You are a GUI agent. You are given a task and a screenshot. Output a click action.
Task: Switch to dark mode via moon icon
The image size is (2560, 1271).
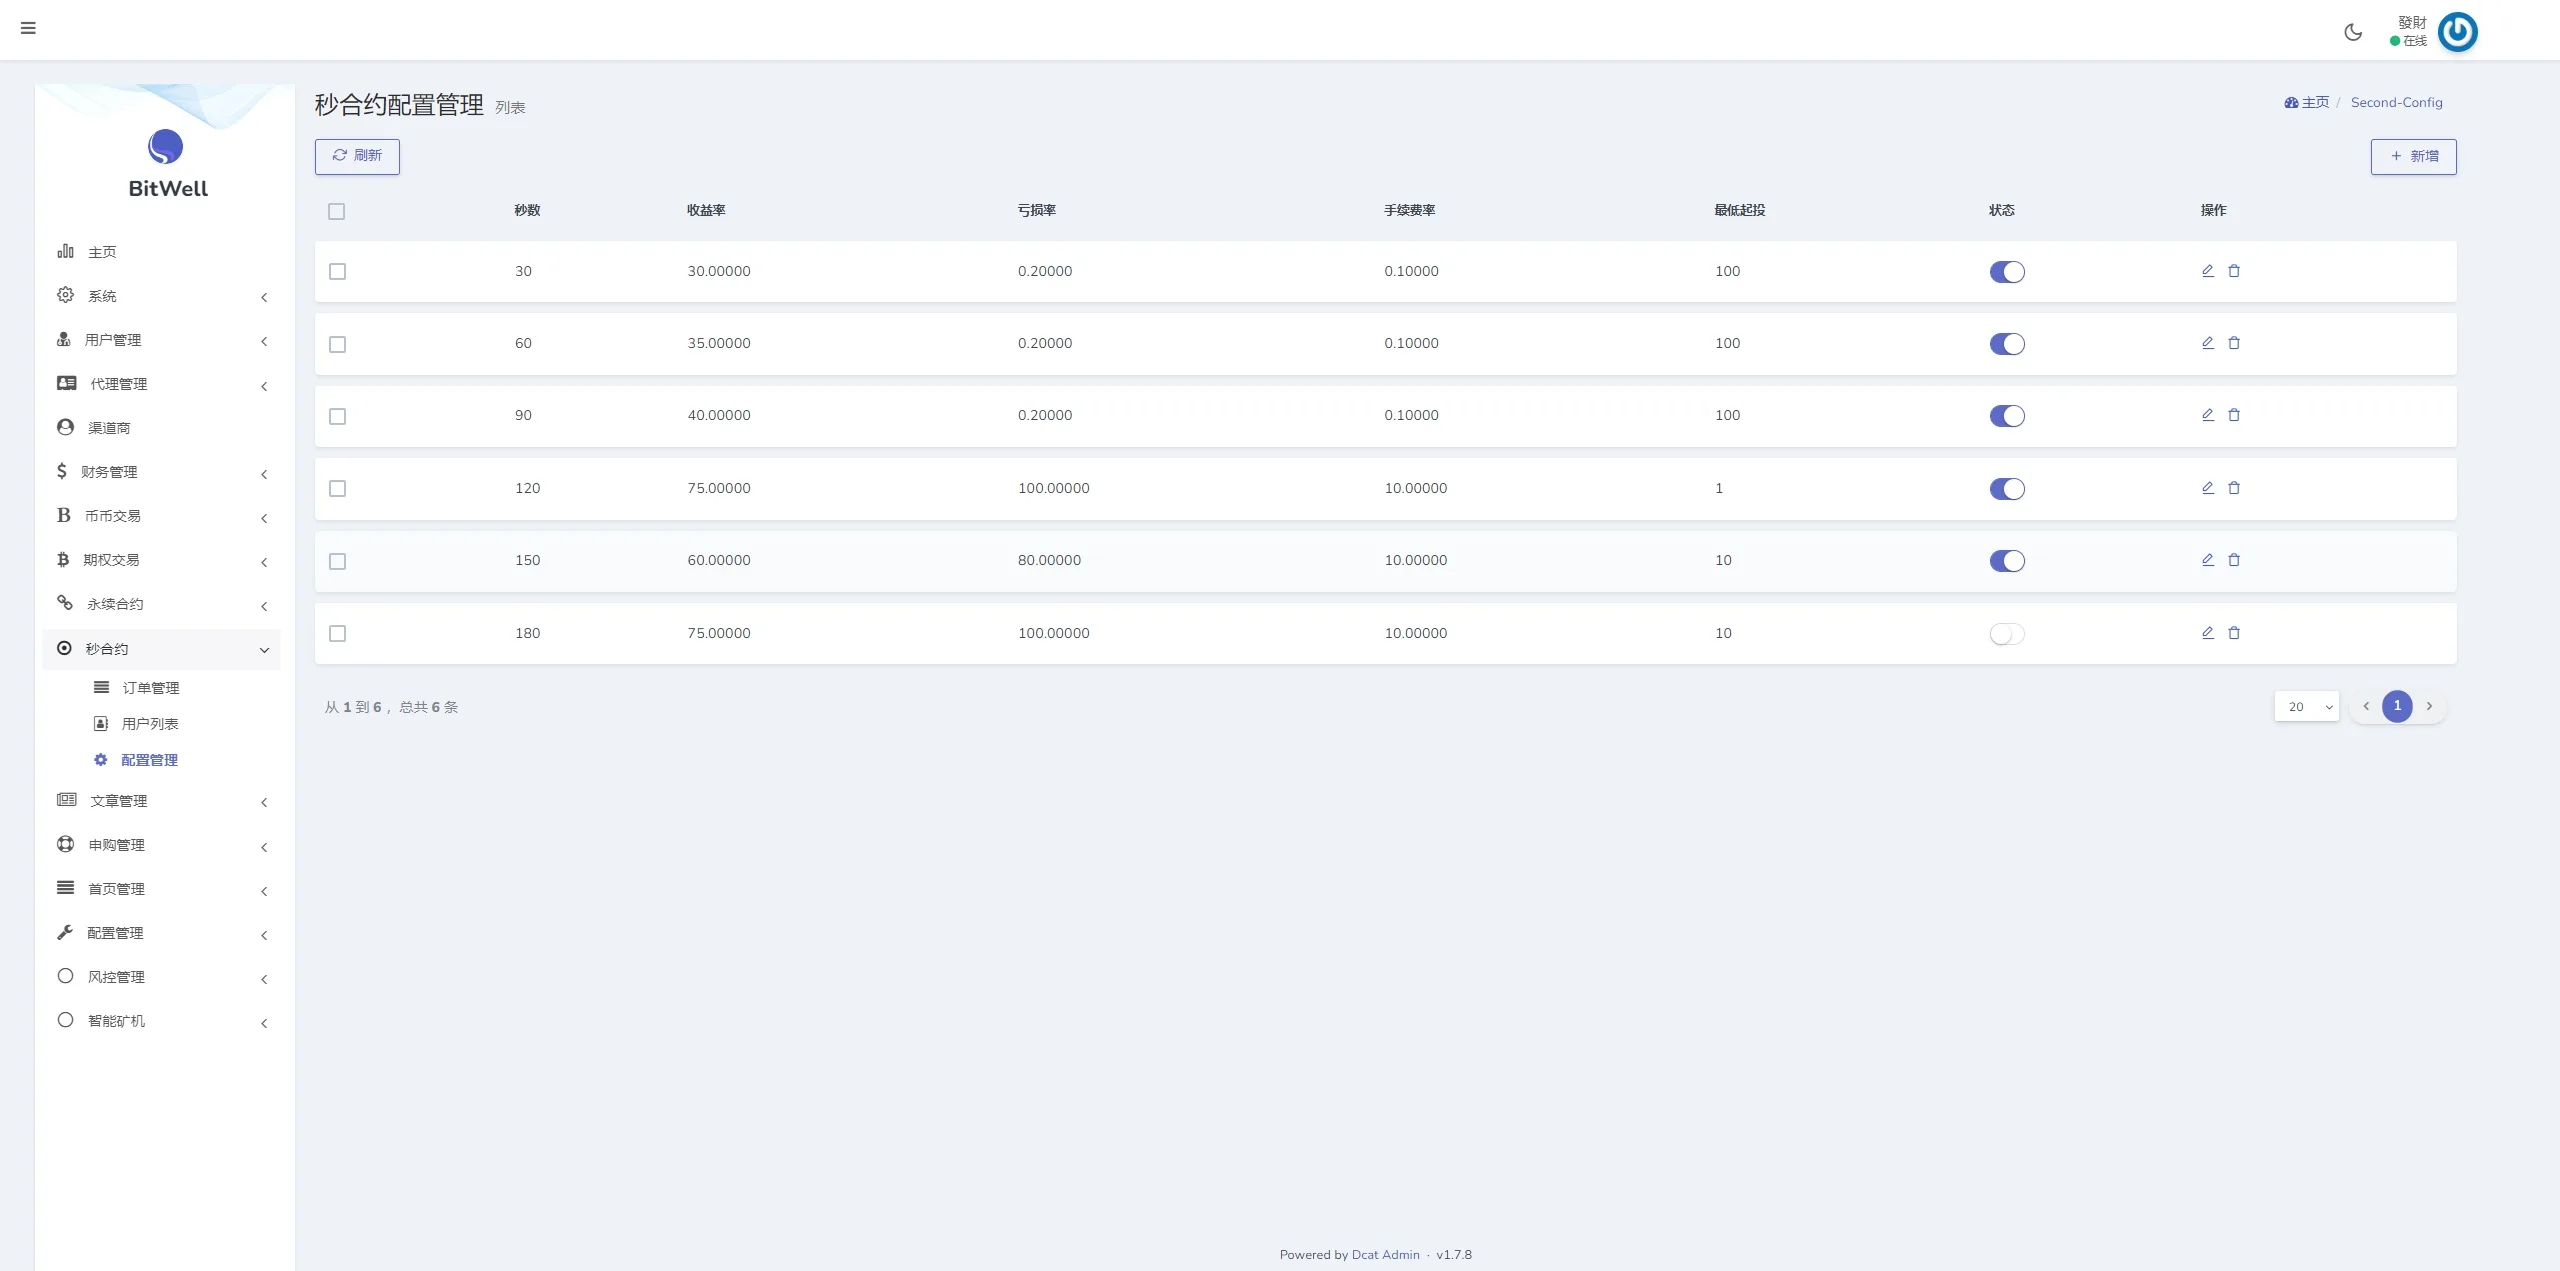(2353, 32)
